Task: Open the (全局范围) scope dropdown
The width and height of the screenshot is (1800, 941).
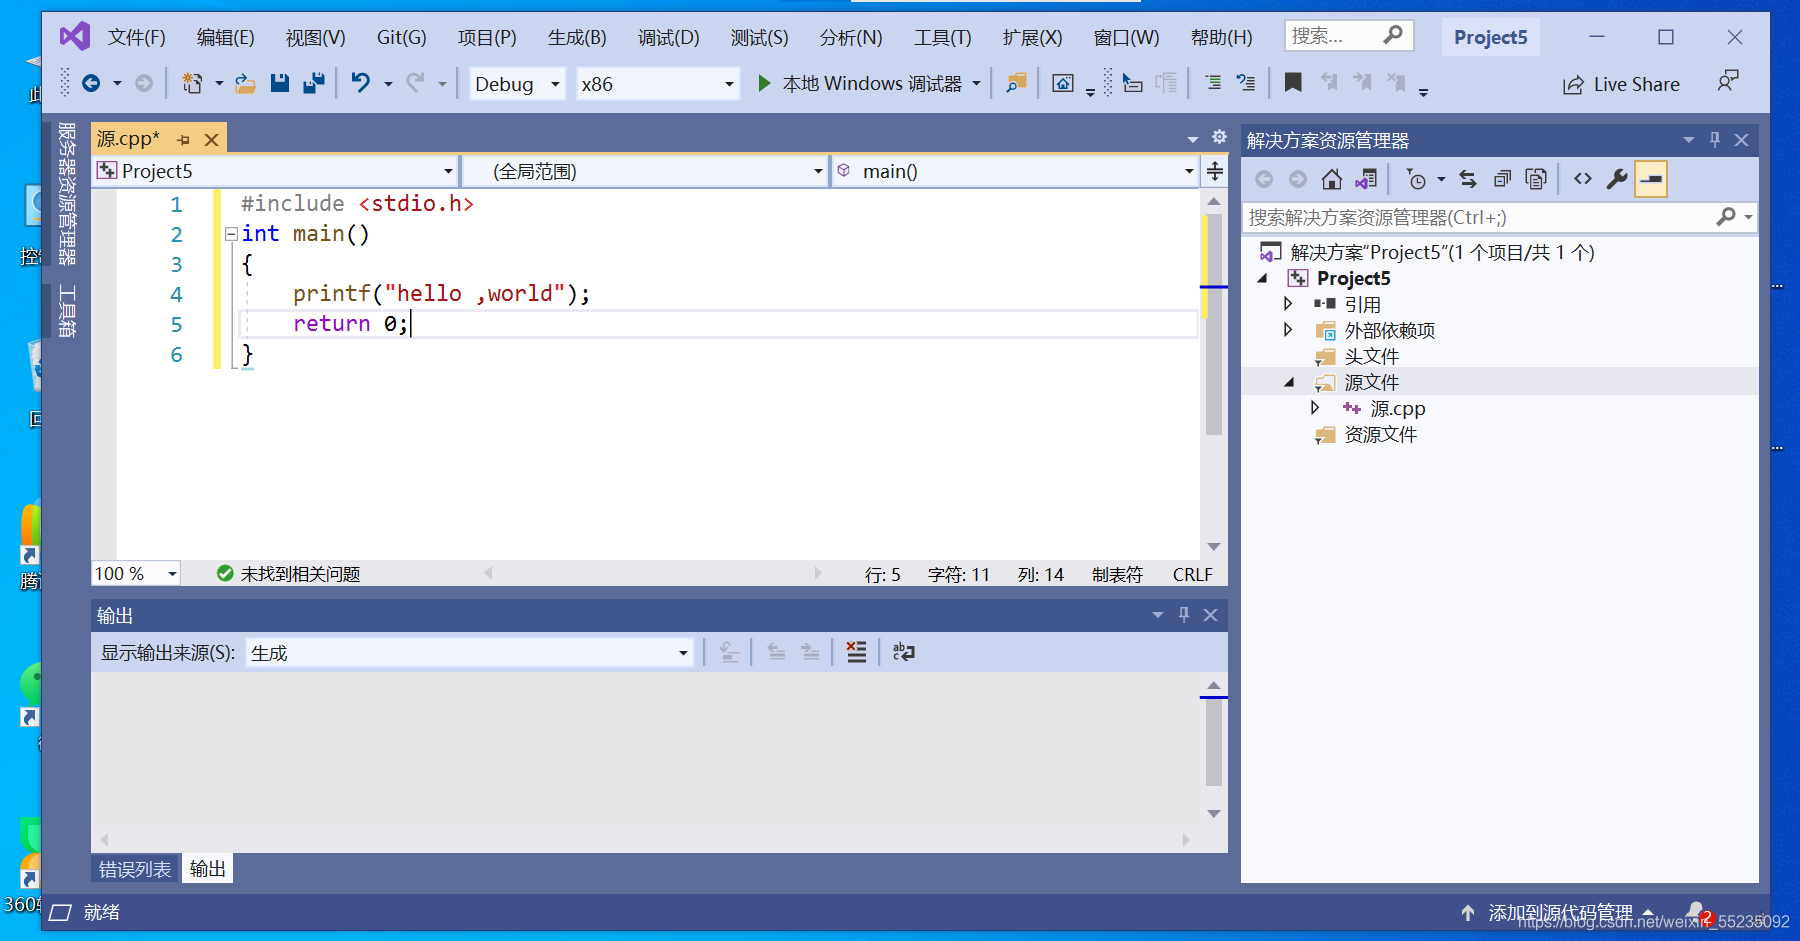Action: 645,171
